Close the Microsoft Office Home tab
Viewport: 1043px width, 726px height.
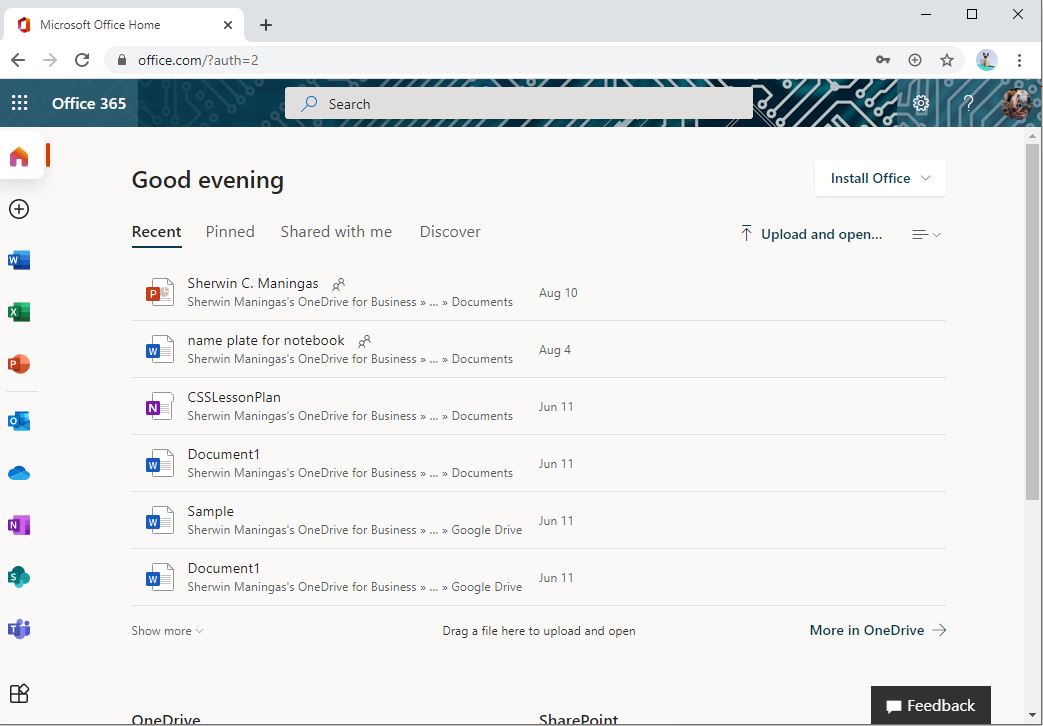(x=227, y=25)
